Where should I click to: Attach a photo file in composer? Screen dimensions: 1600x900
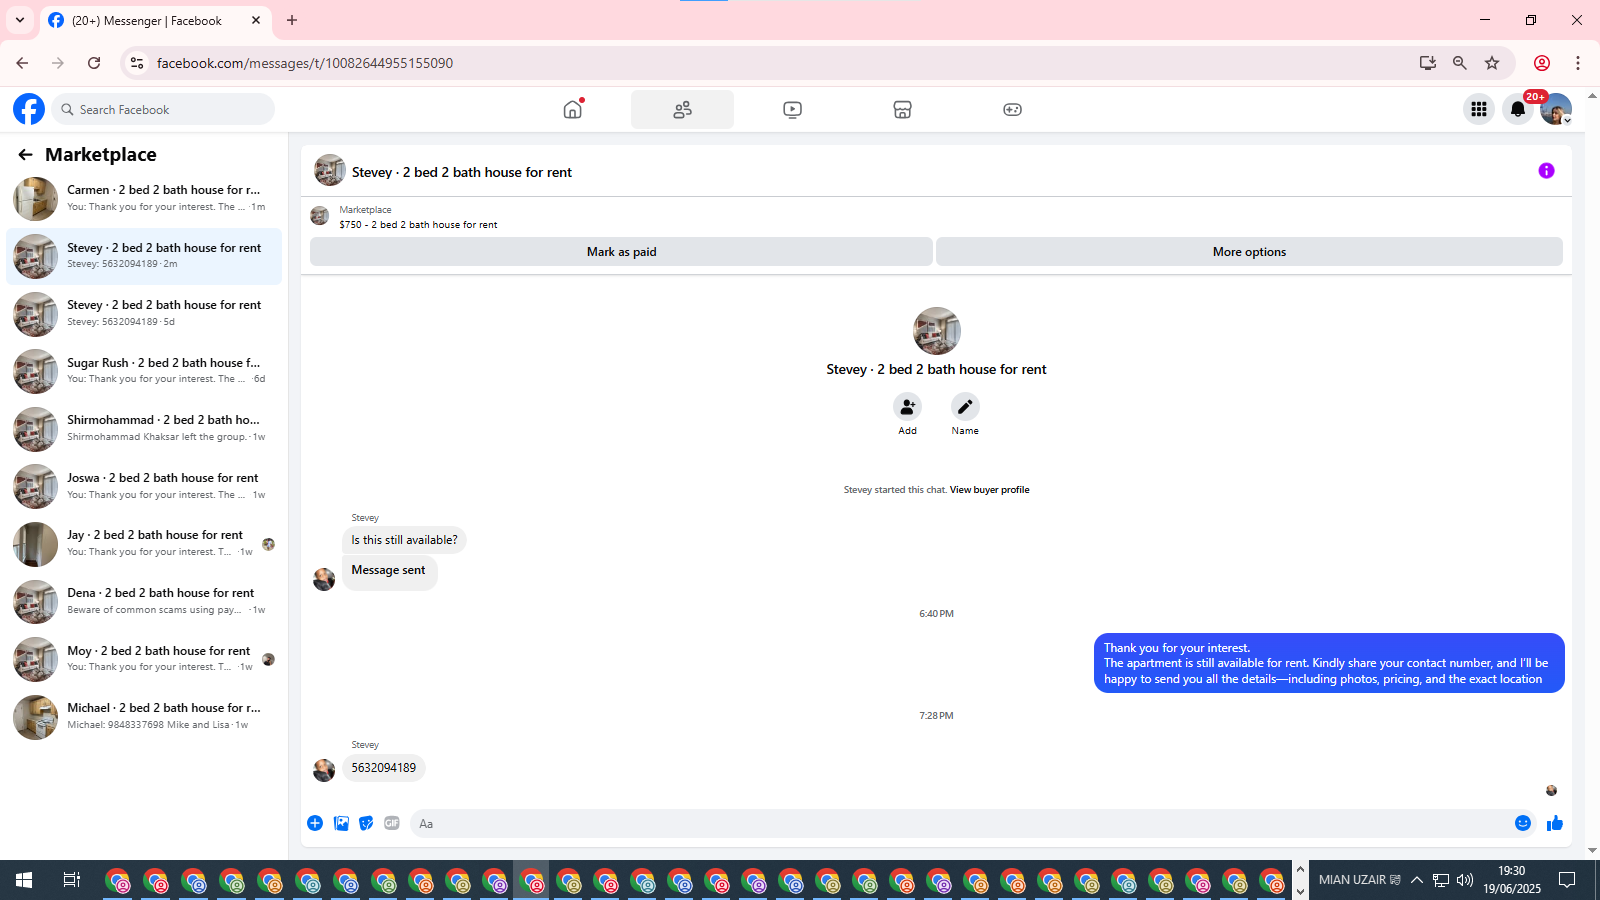(341, 823)
